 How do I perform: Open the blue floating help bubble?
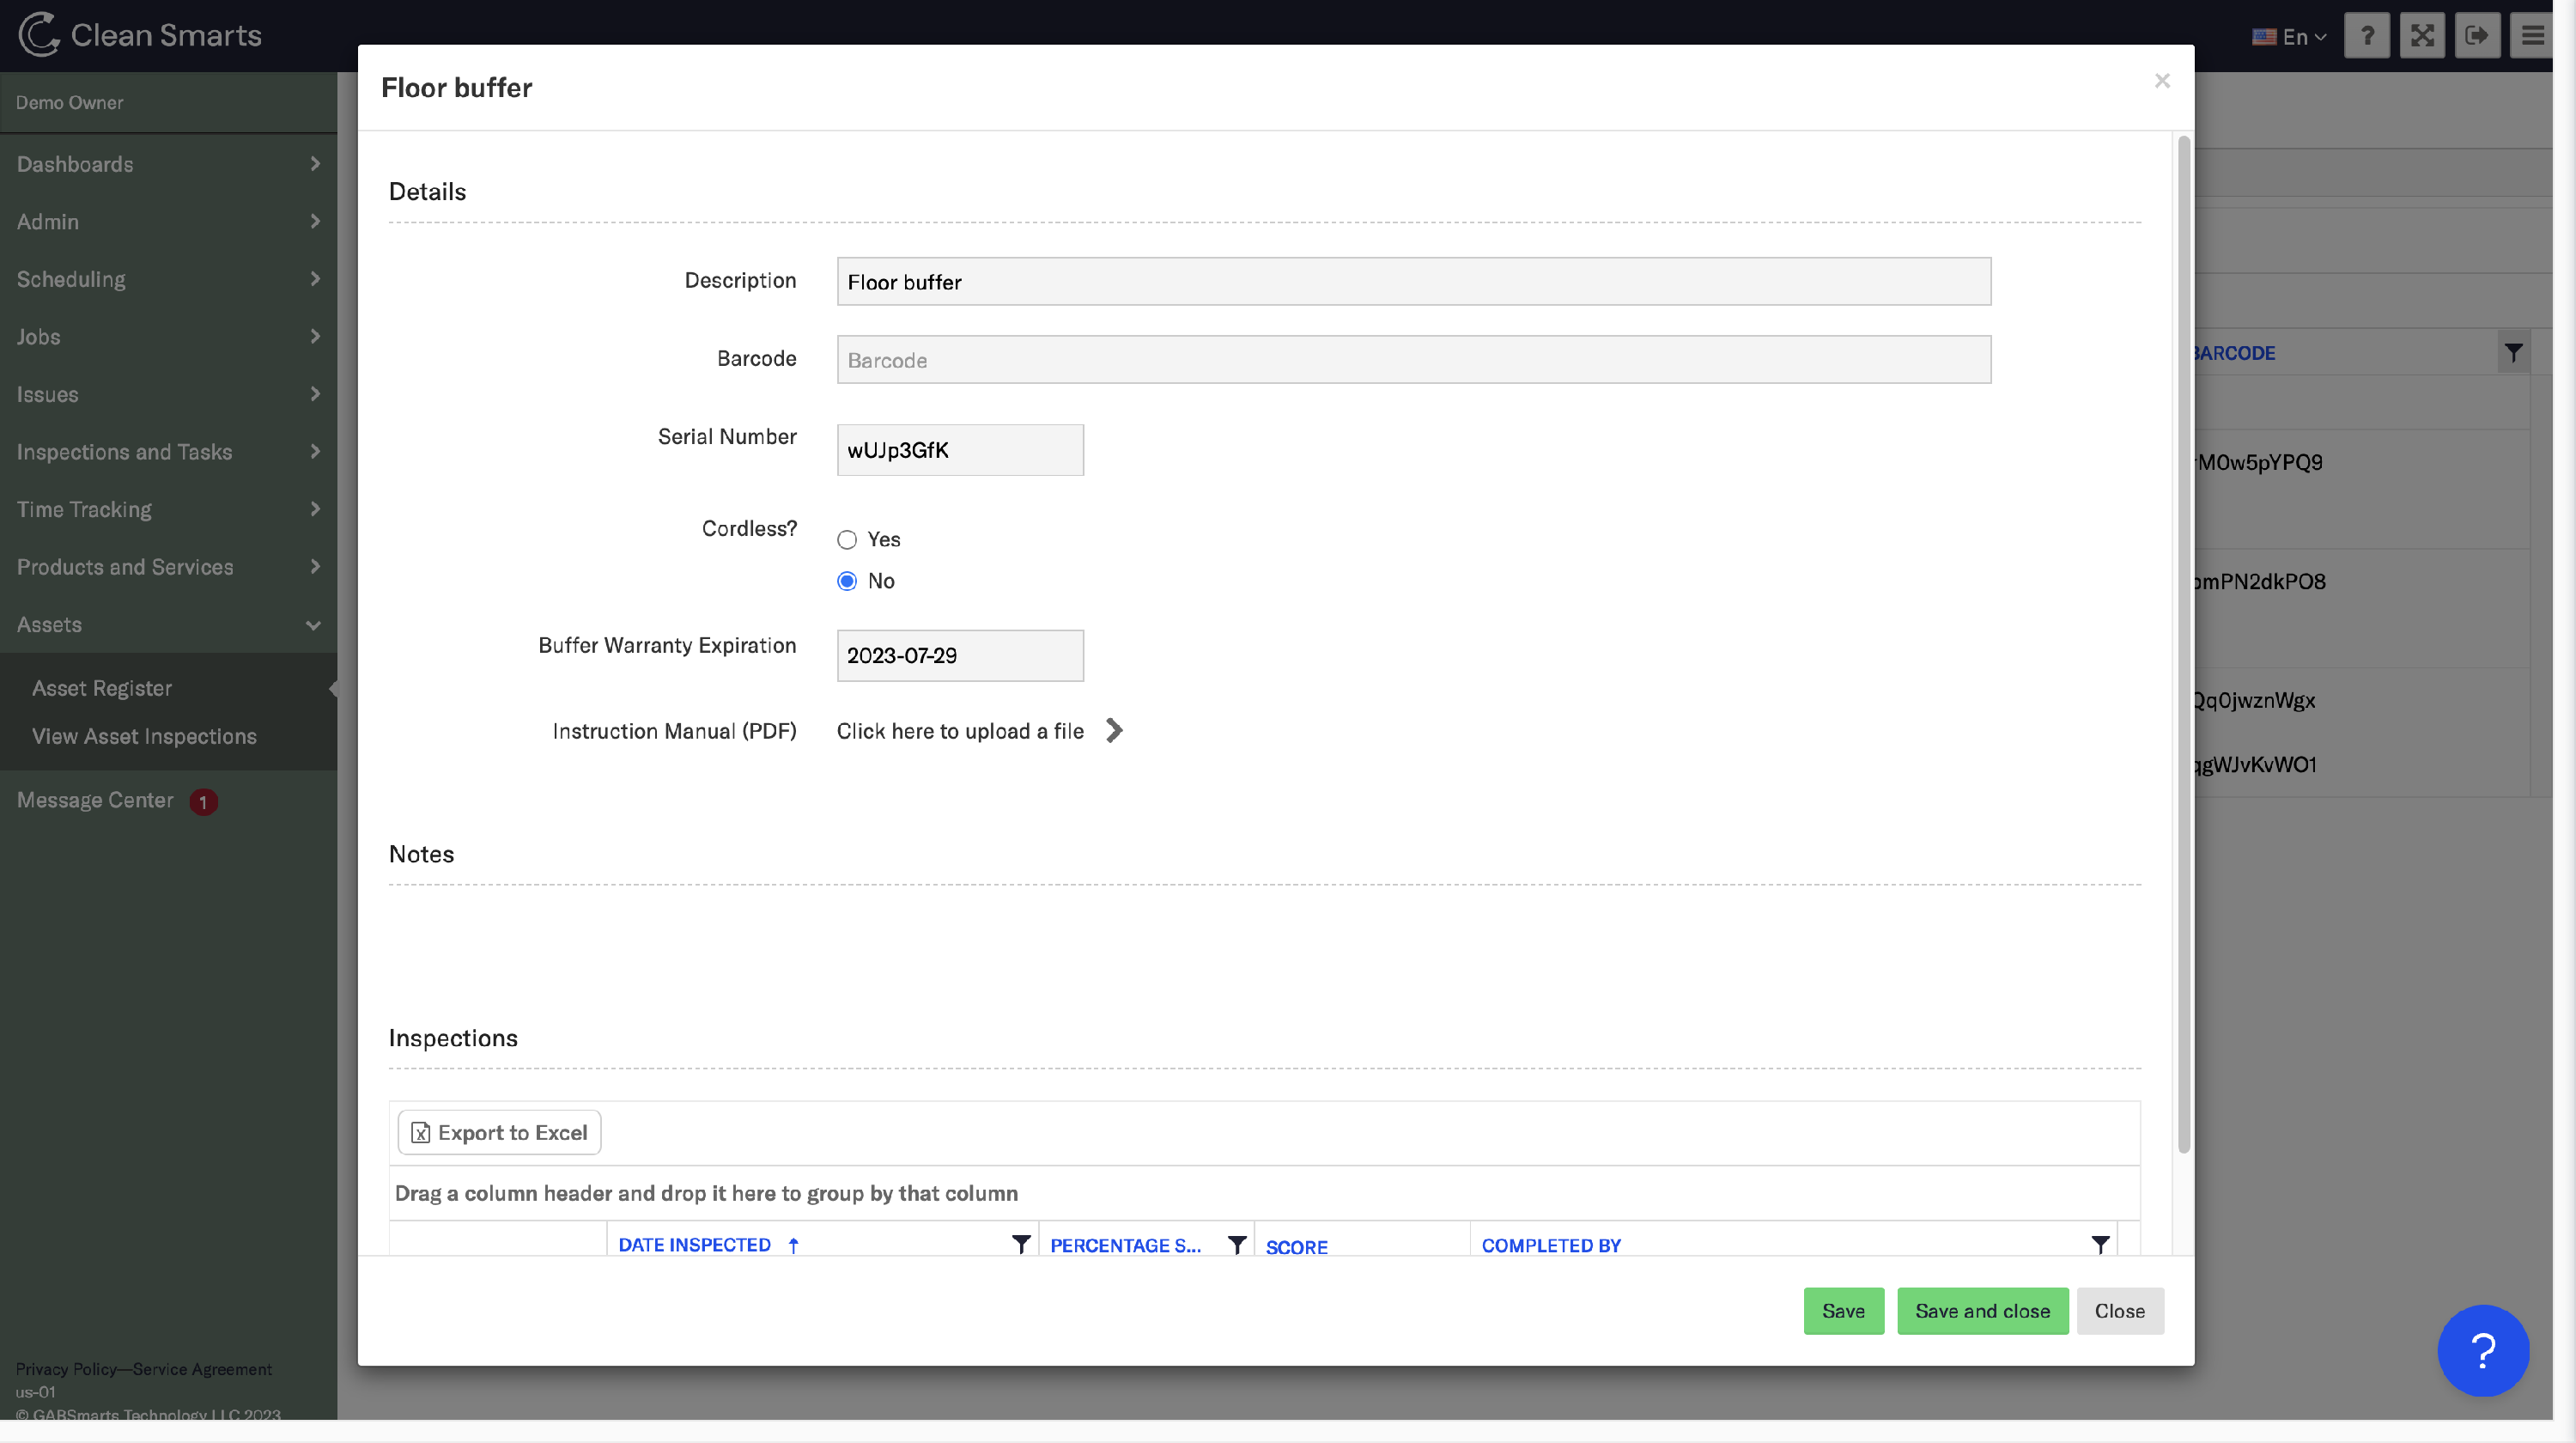[x=2482, y=1350]
